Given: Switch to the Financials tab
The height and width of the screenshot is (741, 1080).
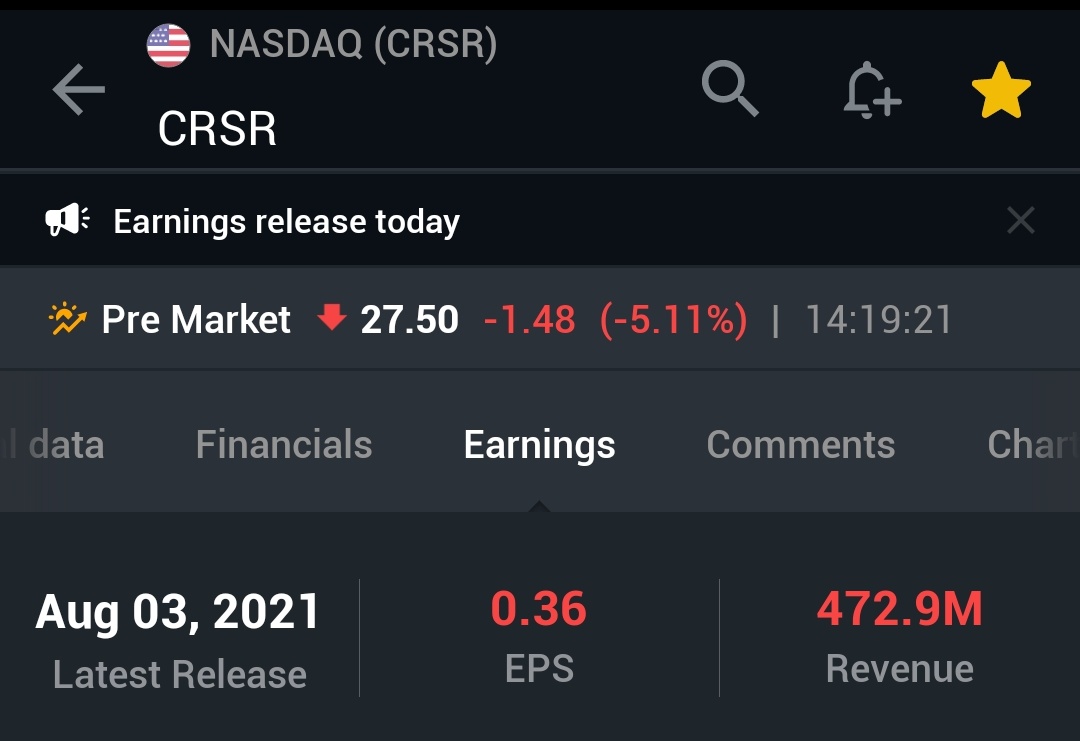Looking at the screenshot, I should tap(284, 445).
